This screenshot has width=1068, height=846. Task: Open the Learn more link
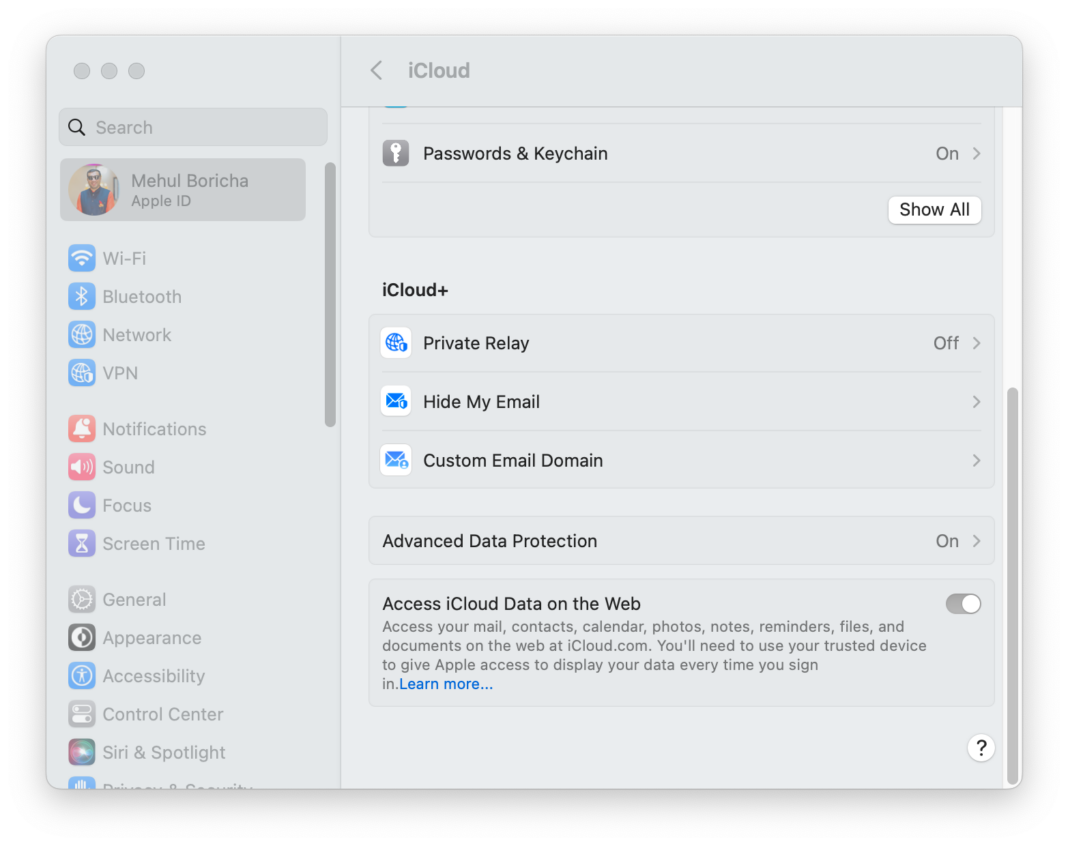445,684
